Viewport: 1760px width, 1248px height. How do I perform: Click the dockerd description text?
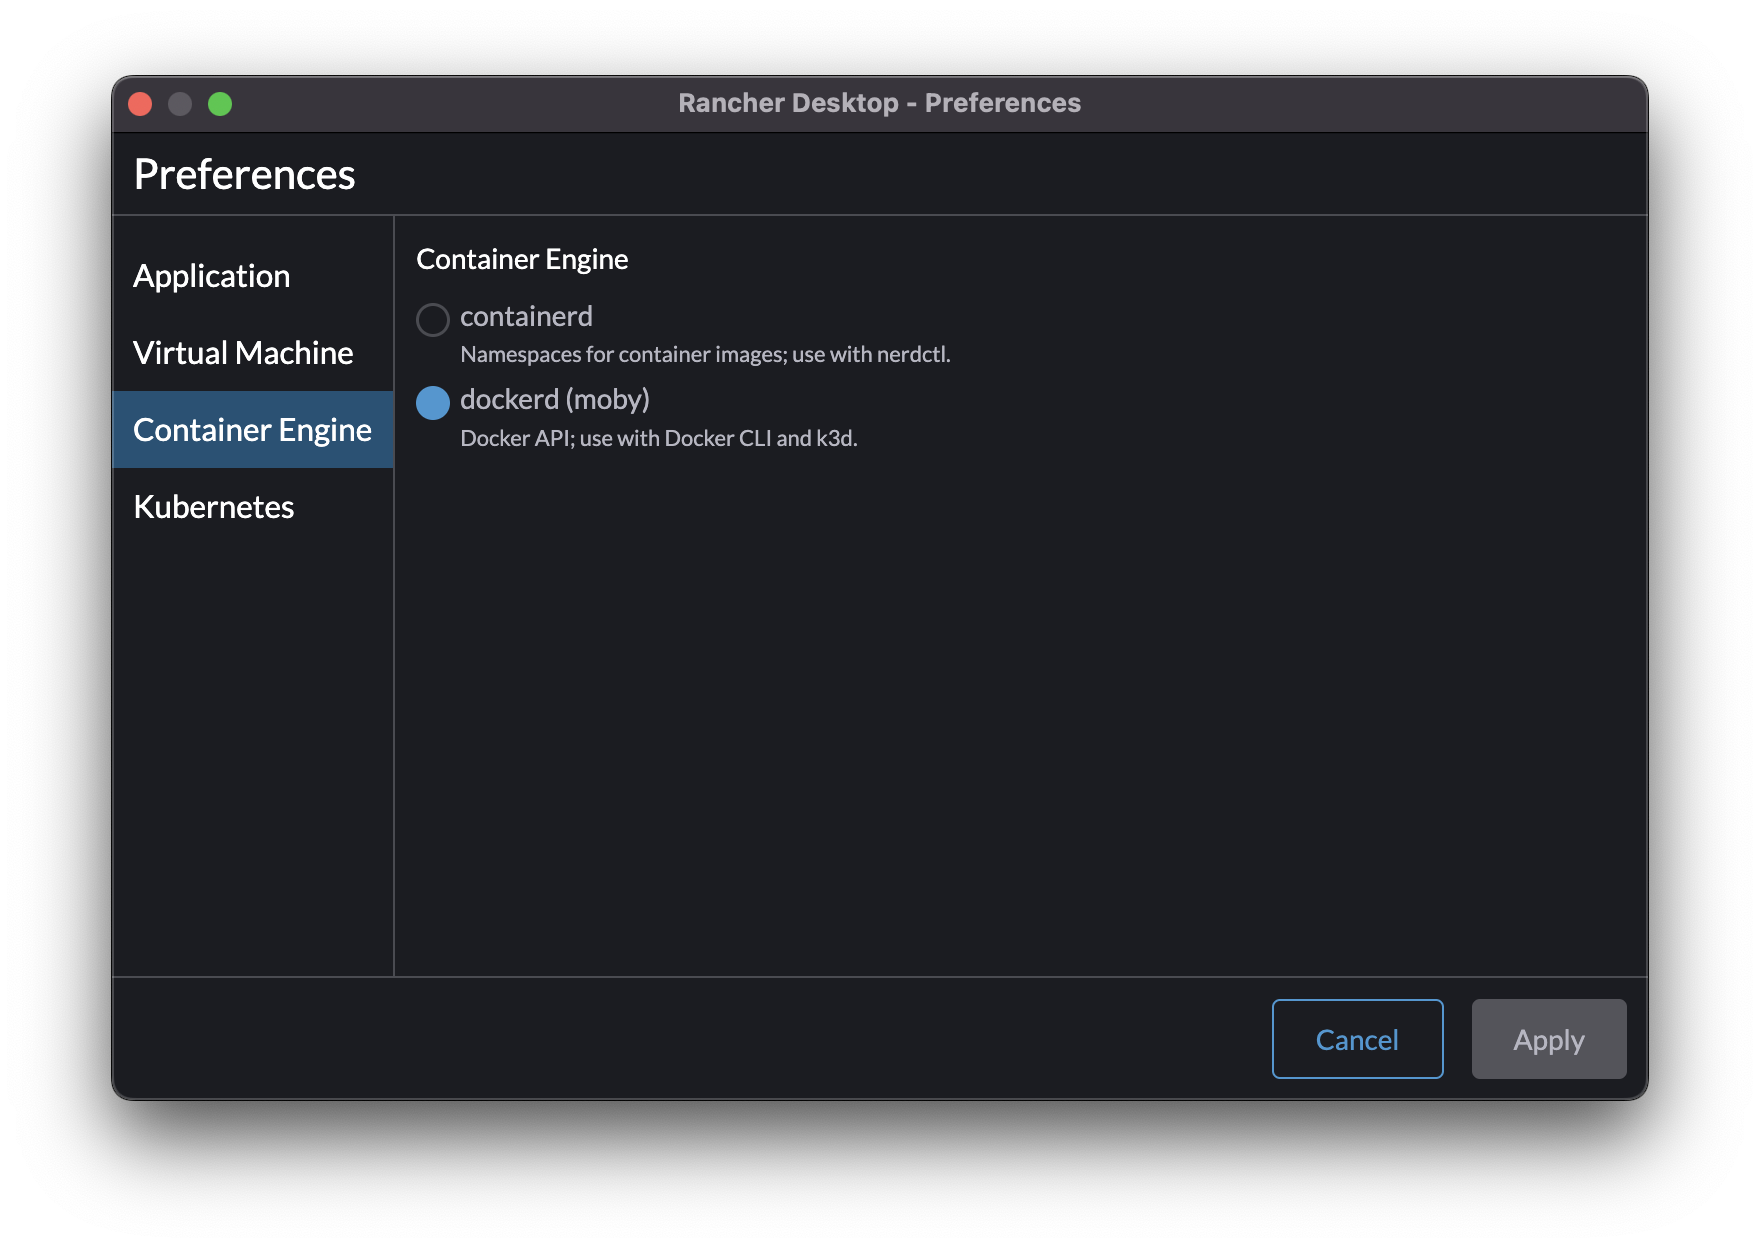coord(660,437)
